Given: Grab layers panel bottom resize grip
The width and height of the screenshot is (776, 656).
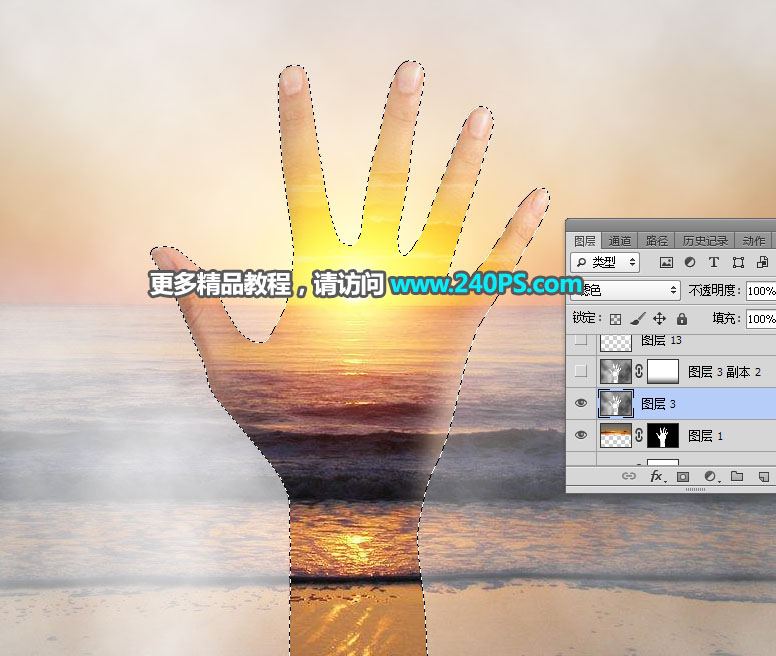Looking at the screenshot, I should tap(695, 489).
